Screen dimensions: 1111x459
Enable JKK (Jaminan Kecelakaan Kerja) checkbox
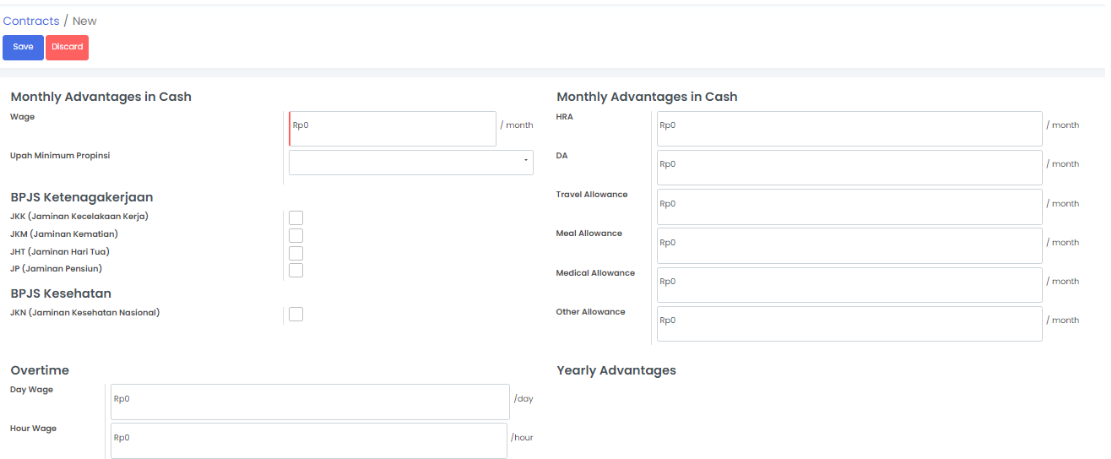click(296, 218)
